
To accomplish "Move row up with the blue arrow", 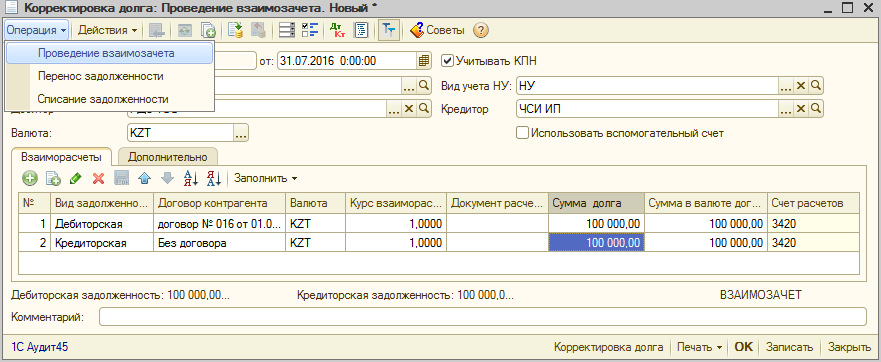I will coord(145,179).
